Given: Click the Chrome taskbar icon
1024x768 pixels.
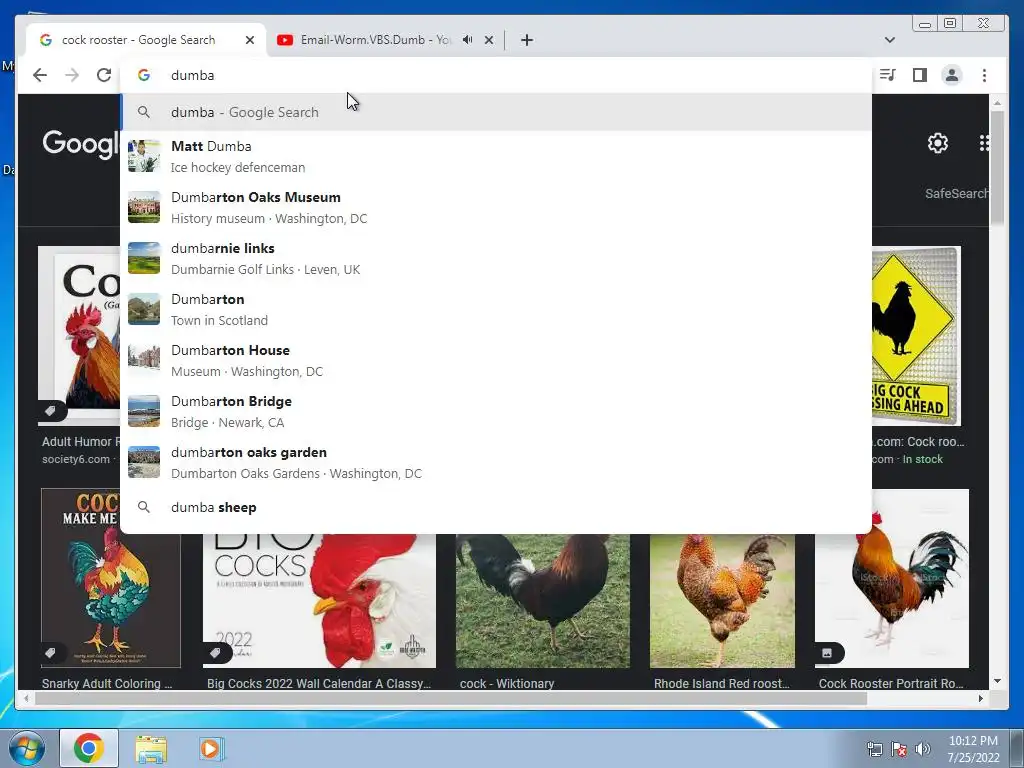Looking at the screenshot, I should [89, 748].
